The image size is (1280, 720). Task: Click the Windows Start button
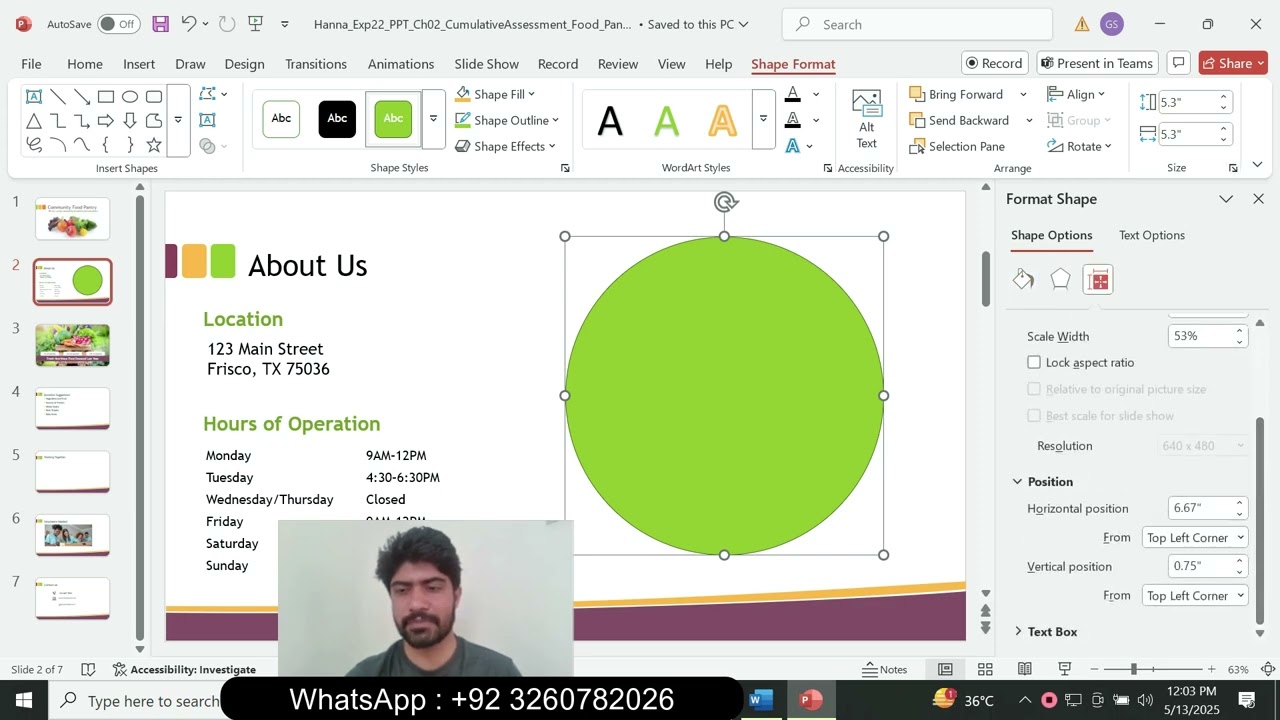pos(24,700)
